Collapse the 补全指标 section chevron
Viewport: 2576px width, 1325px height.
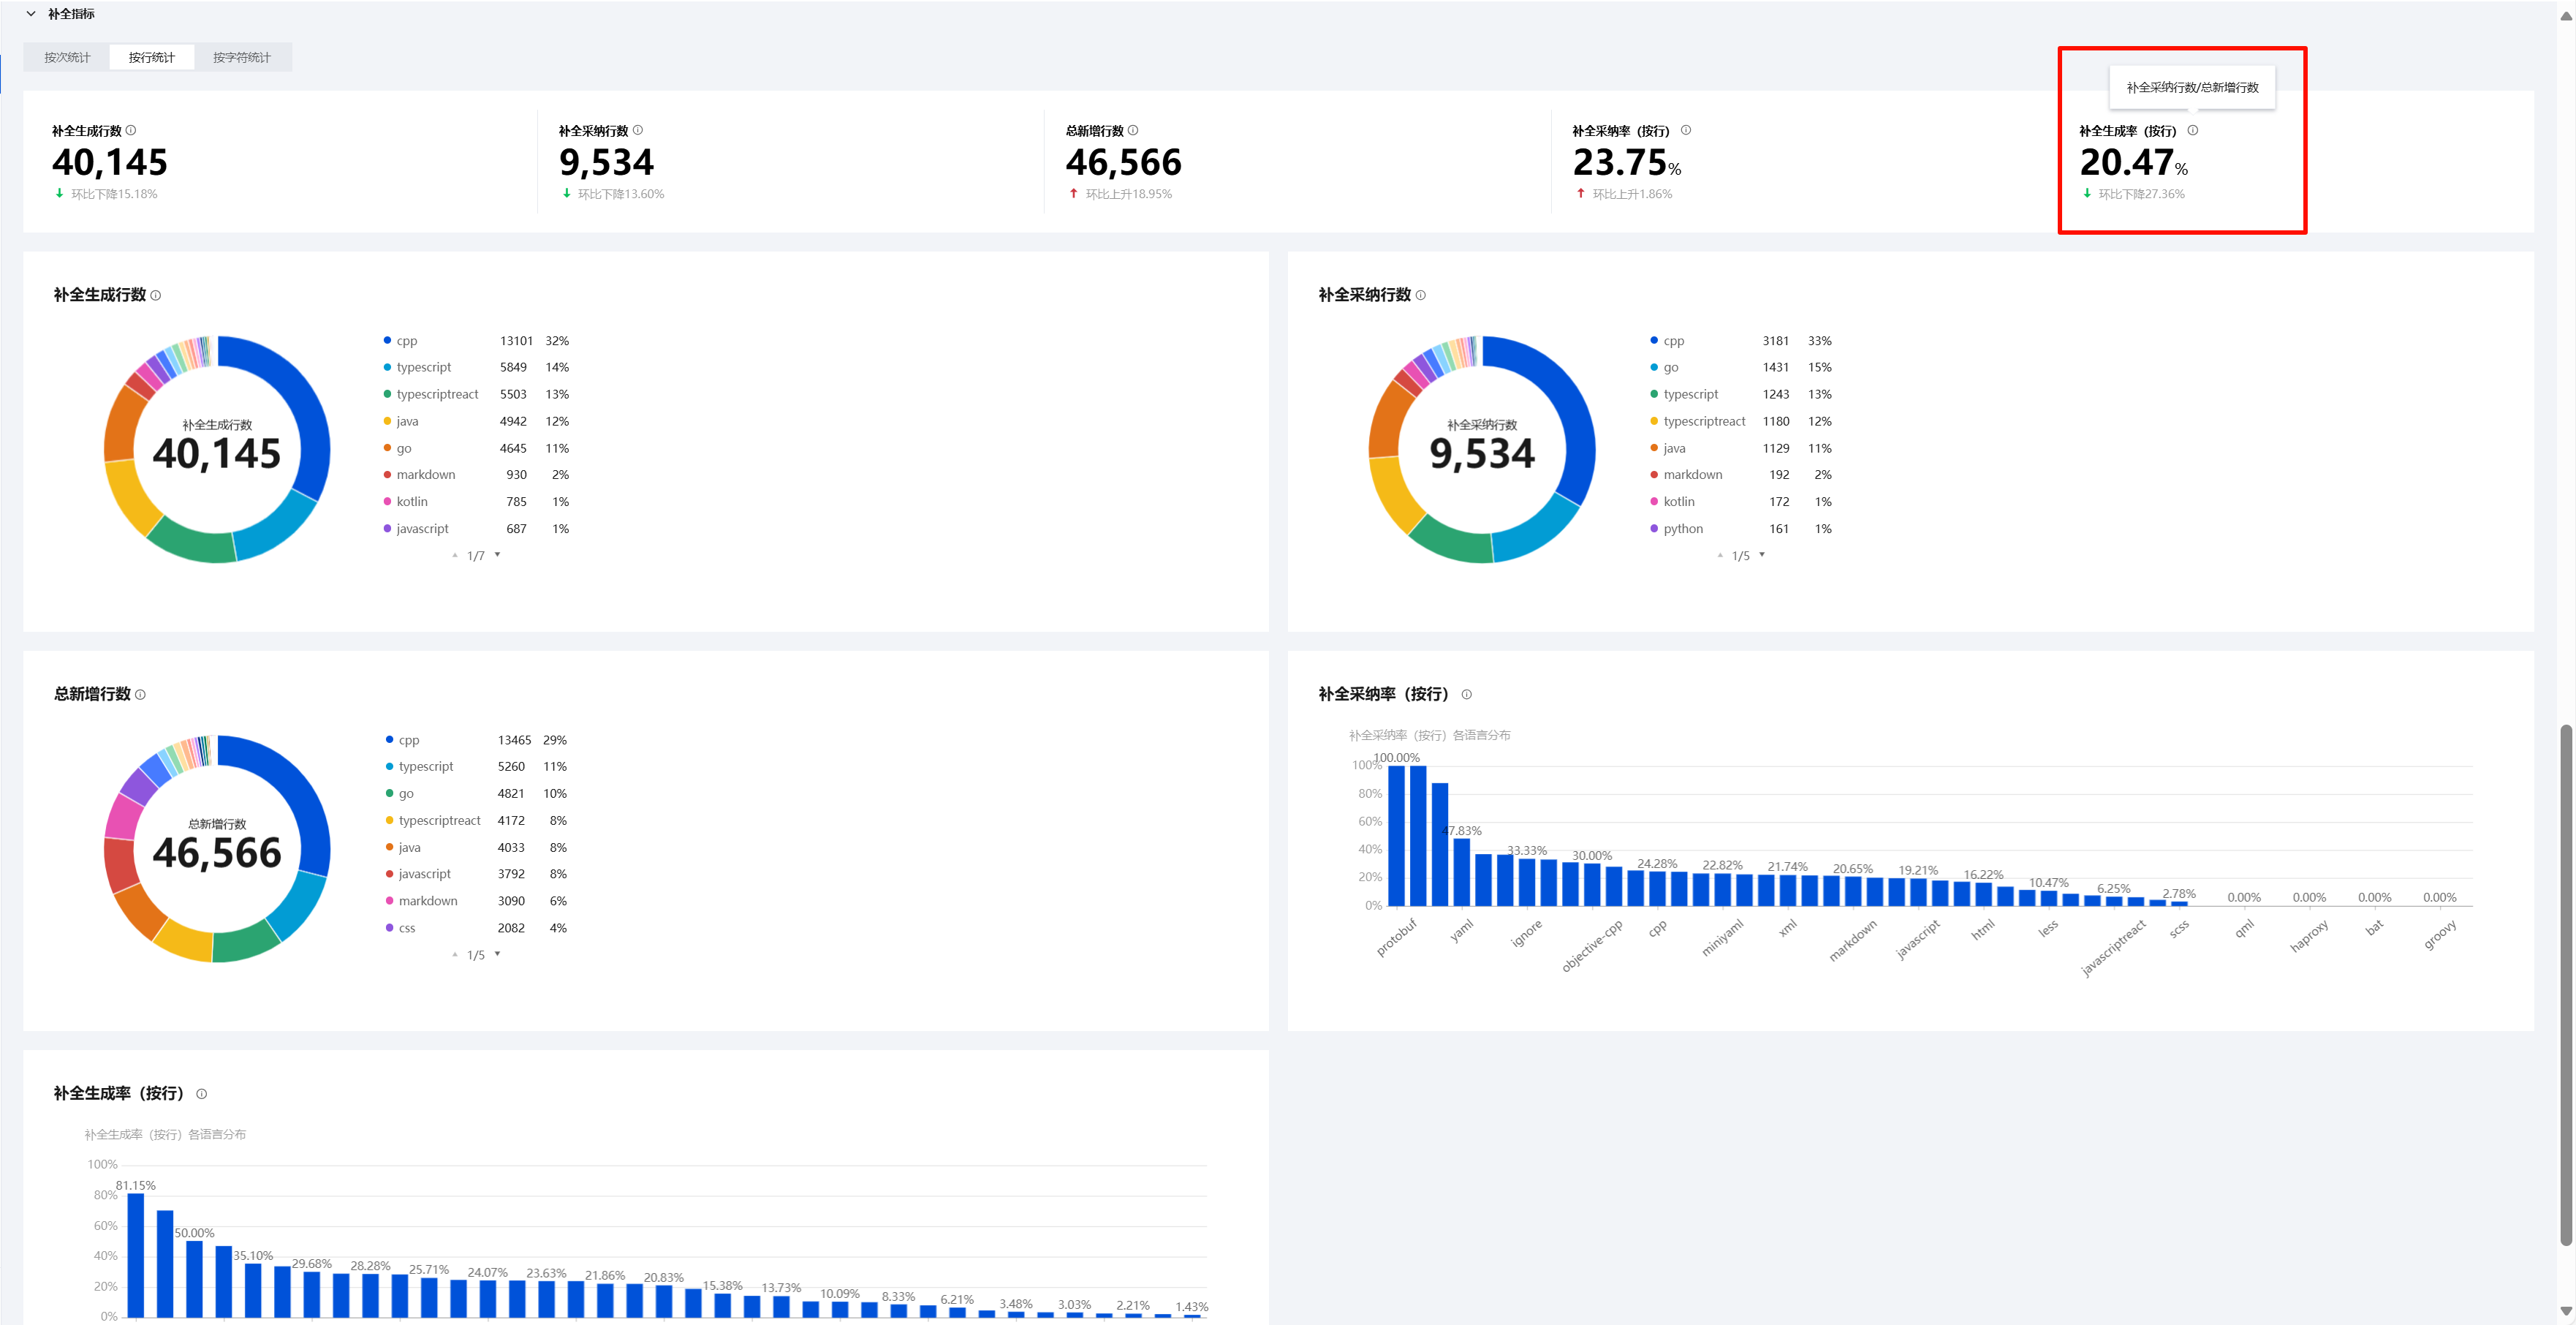point(31,14)
